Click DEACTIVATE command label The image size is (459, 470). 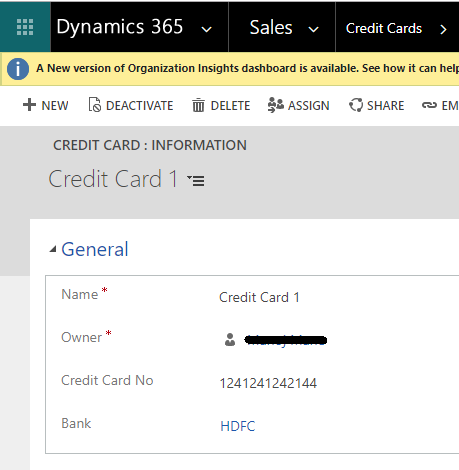coord(140,106)
